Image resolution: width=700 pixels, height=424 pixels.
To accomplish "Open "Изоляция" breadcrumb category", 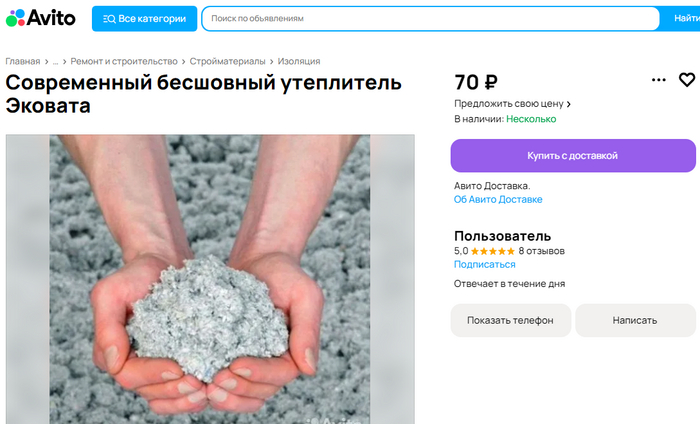I will [x=298, y=61].
